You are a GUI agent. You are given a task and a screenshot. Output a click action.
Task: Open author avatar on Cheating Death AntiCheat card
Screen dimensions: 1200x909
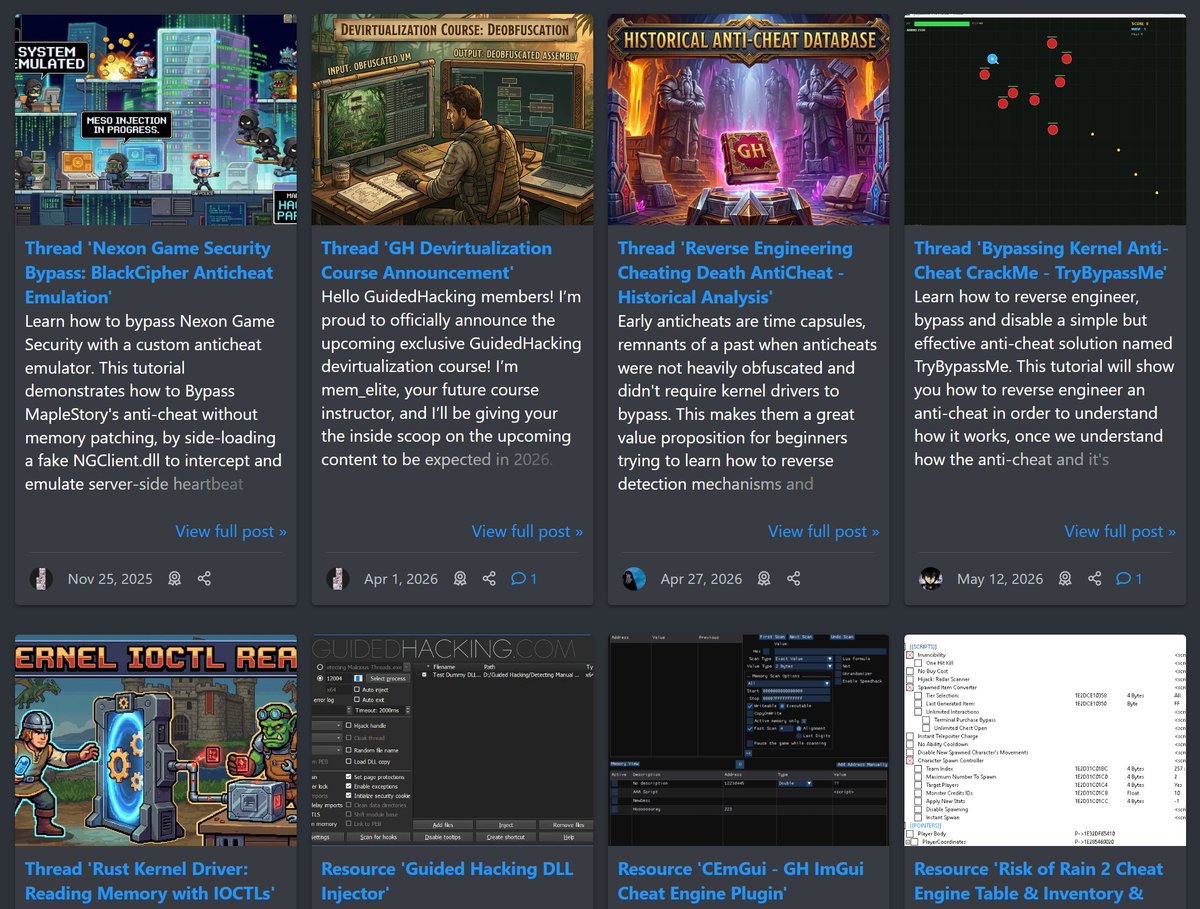pos(634,579)
